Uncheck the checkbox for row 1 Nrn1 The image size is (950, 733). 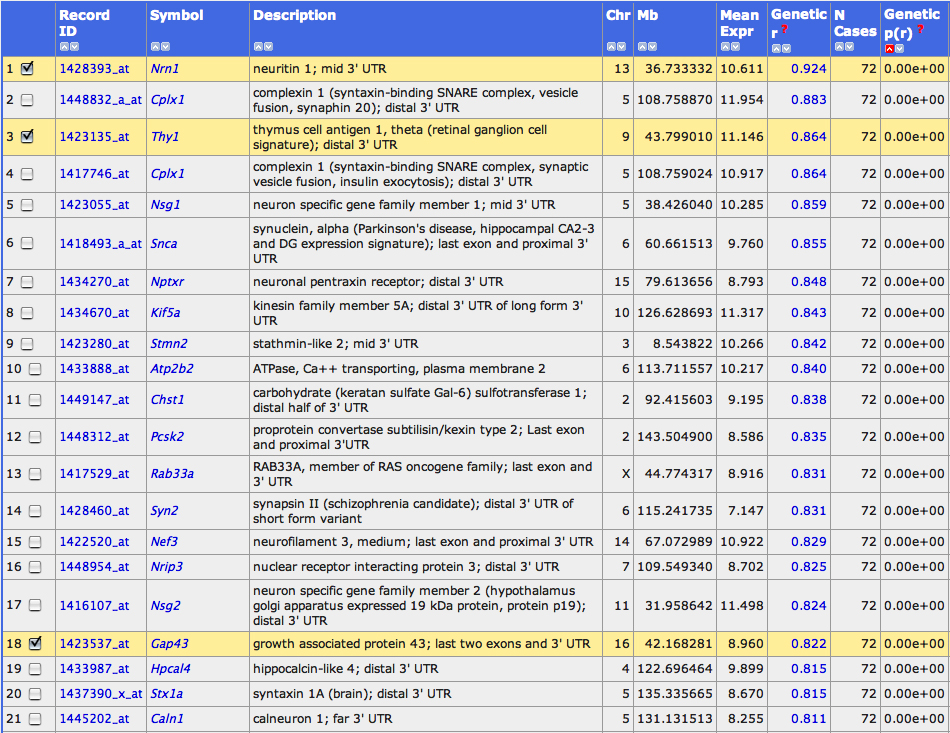[27, 69]
